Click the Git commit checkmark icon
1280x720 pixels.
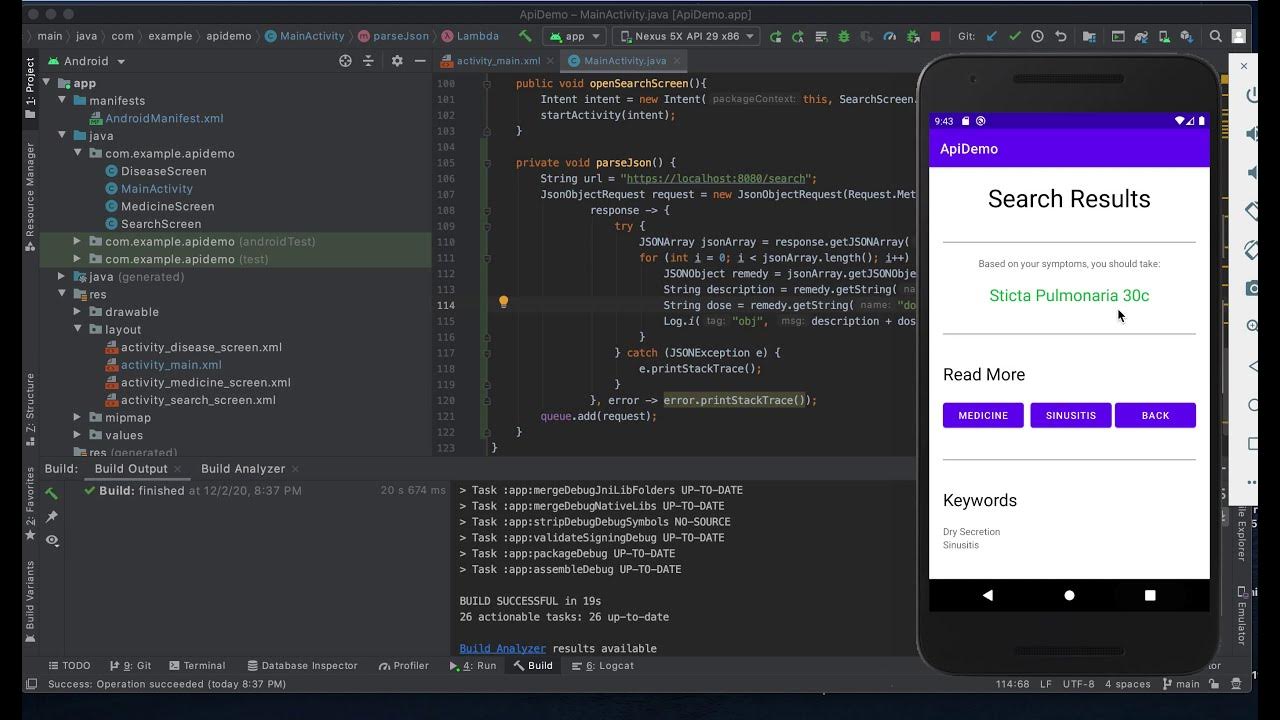point(1015,36)
